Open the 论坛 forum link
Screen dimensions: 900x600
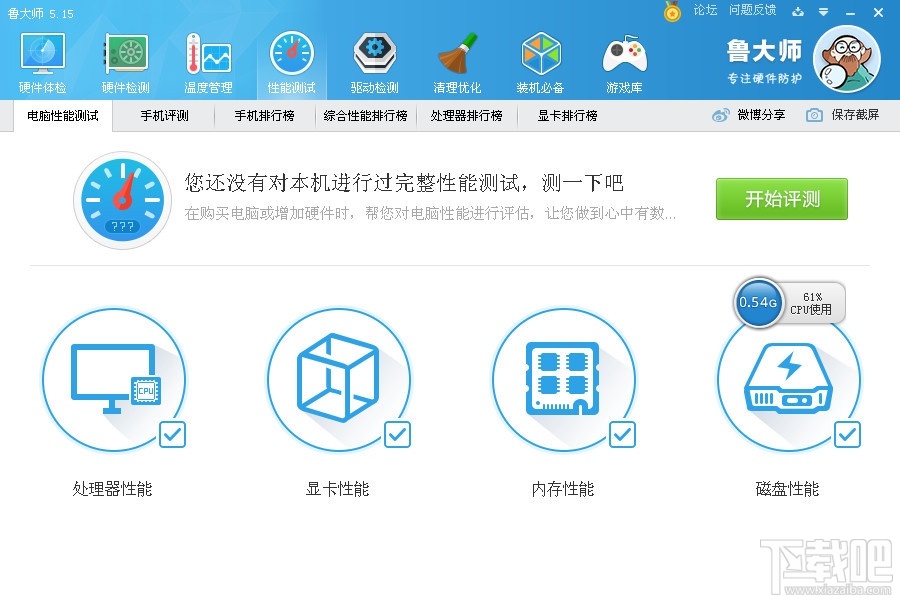705,10
